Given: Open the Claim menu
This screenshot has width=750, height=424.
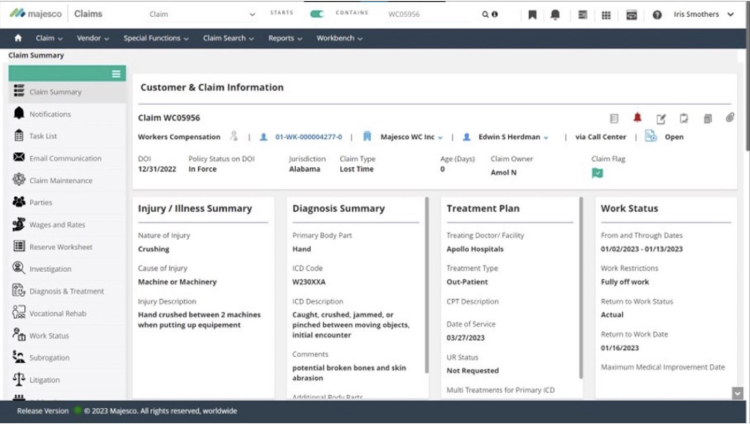Looking at the screenshot, I should pos(49,38).
